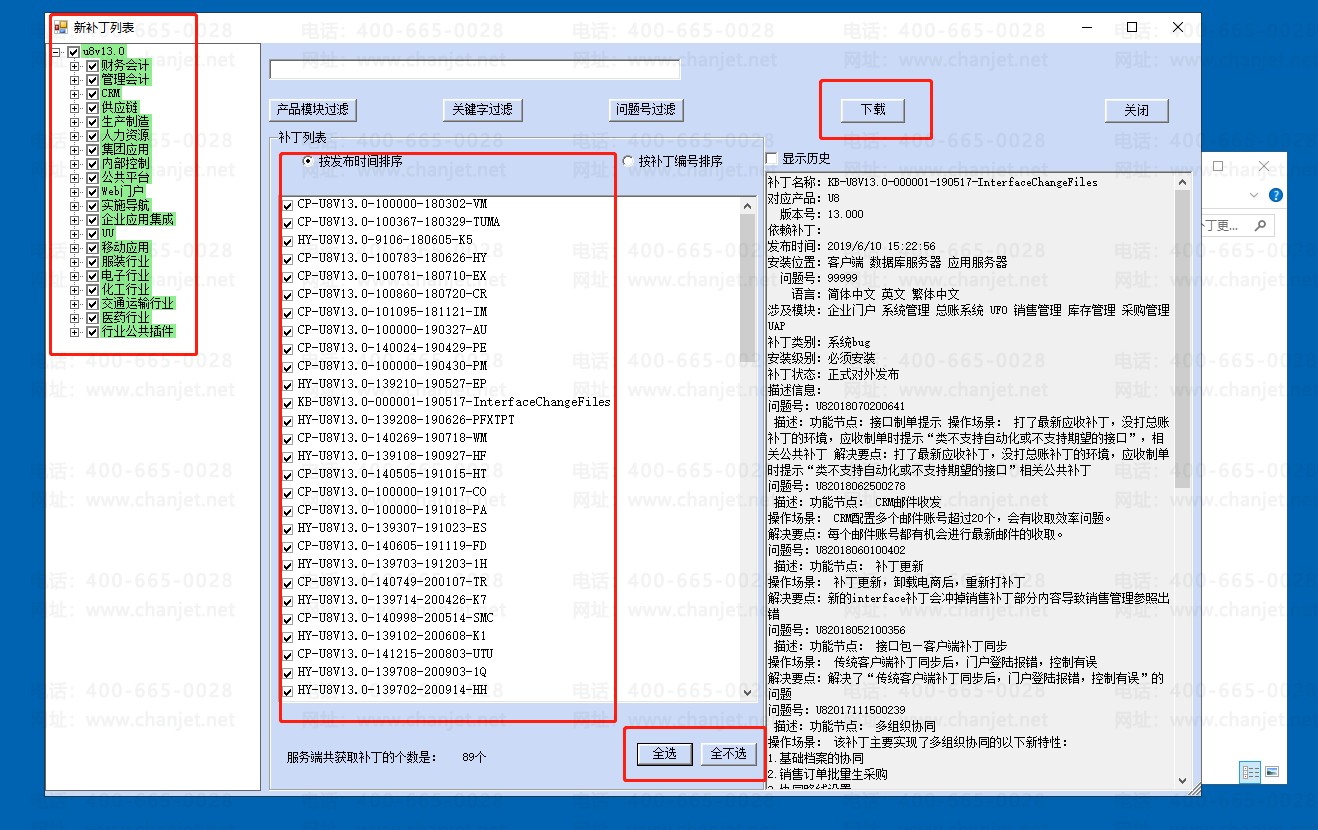Uncheck patch KB-U8V13.0-000001-190517-InterfaceChangeFiles

[x=288, y=403]
